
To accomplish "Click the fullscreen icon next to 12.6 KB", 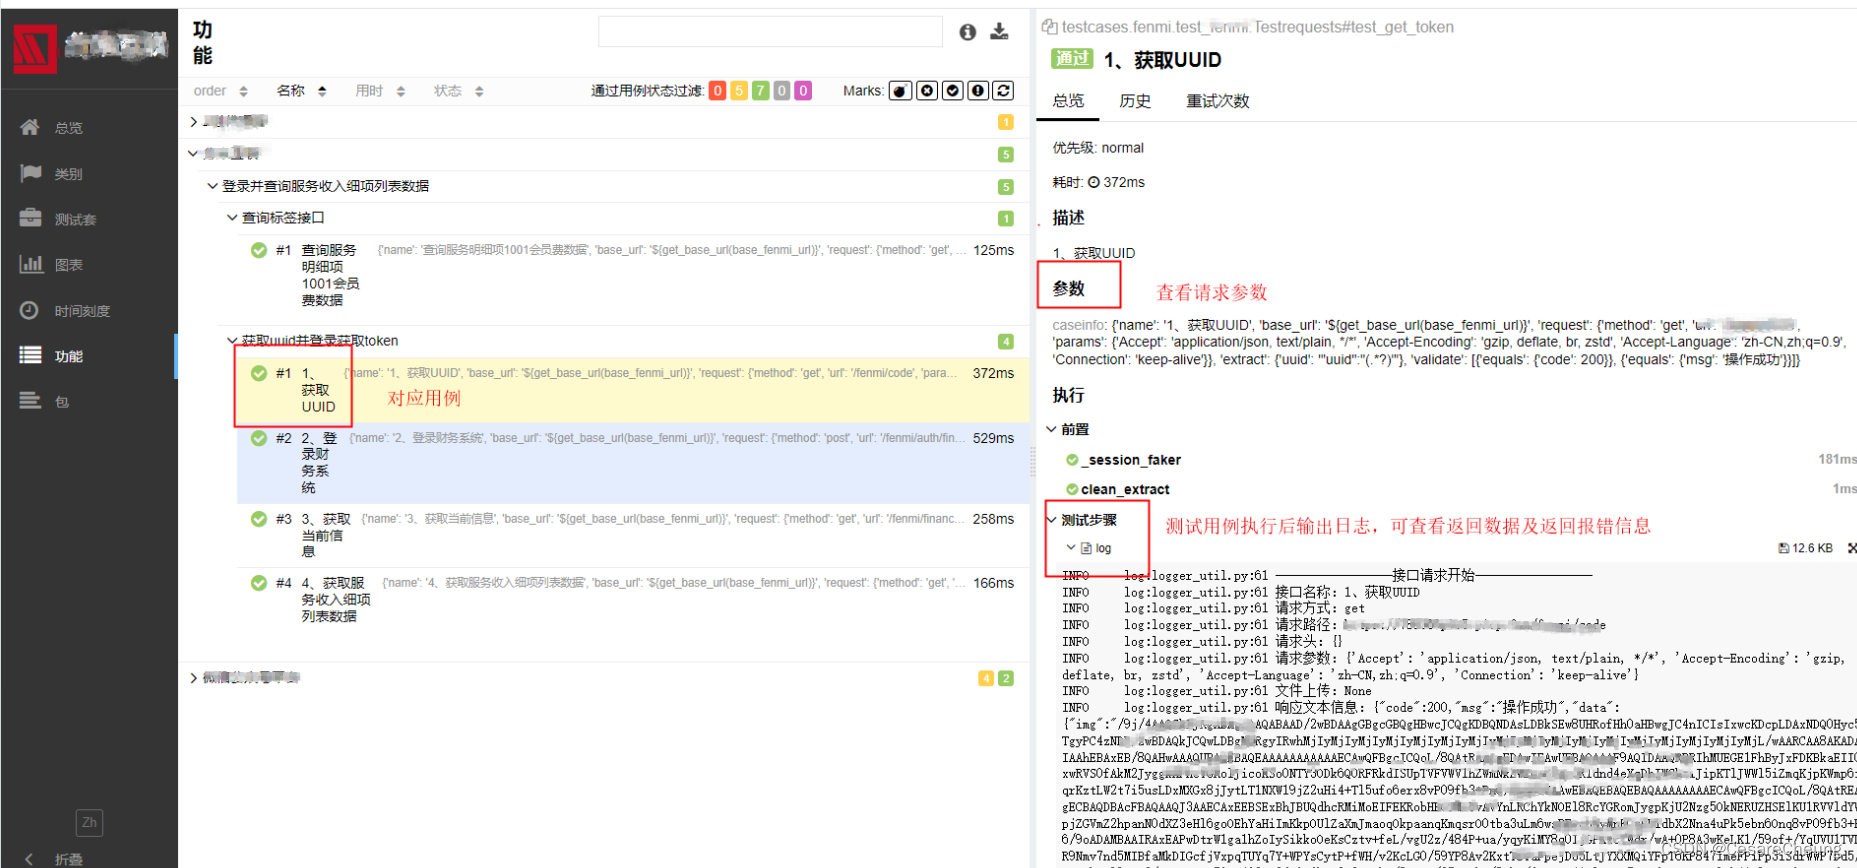I will coord(1852,548).
